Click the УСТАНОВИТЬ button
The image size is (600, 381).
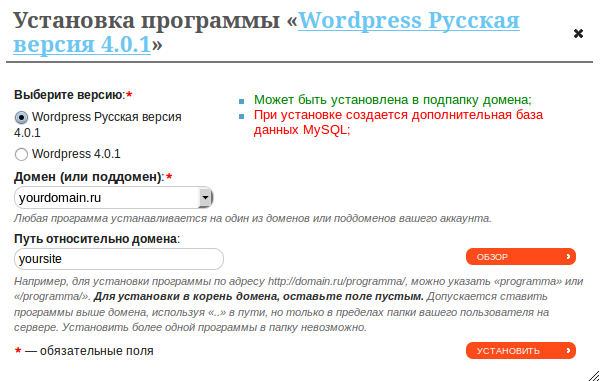click(521, 350)
